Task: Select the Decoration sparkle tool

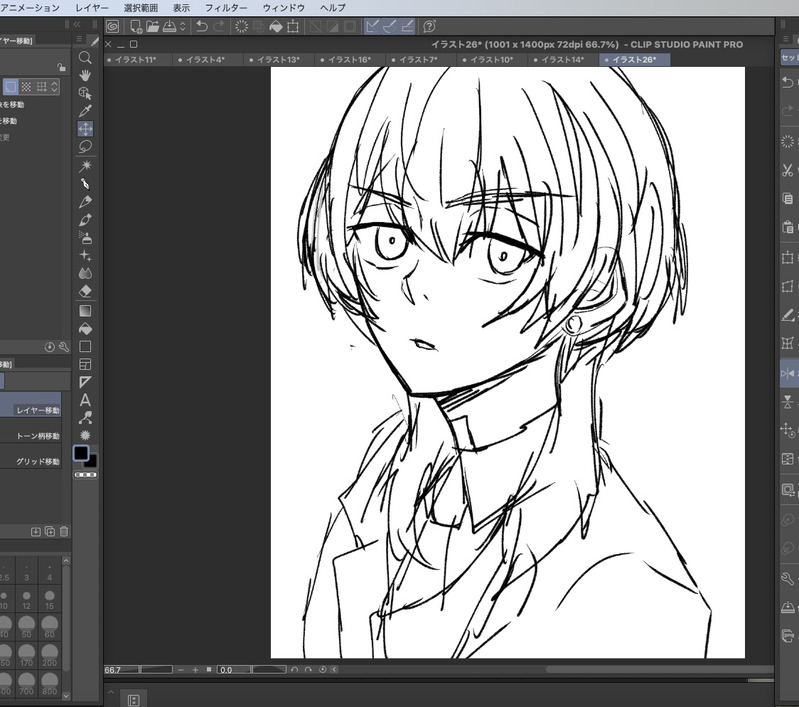Action: pyautogui.click(x=85, y=255)
